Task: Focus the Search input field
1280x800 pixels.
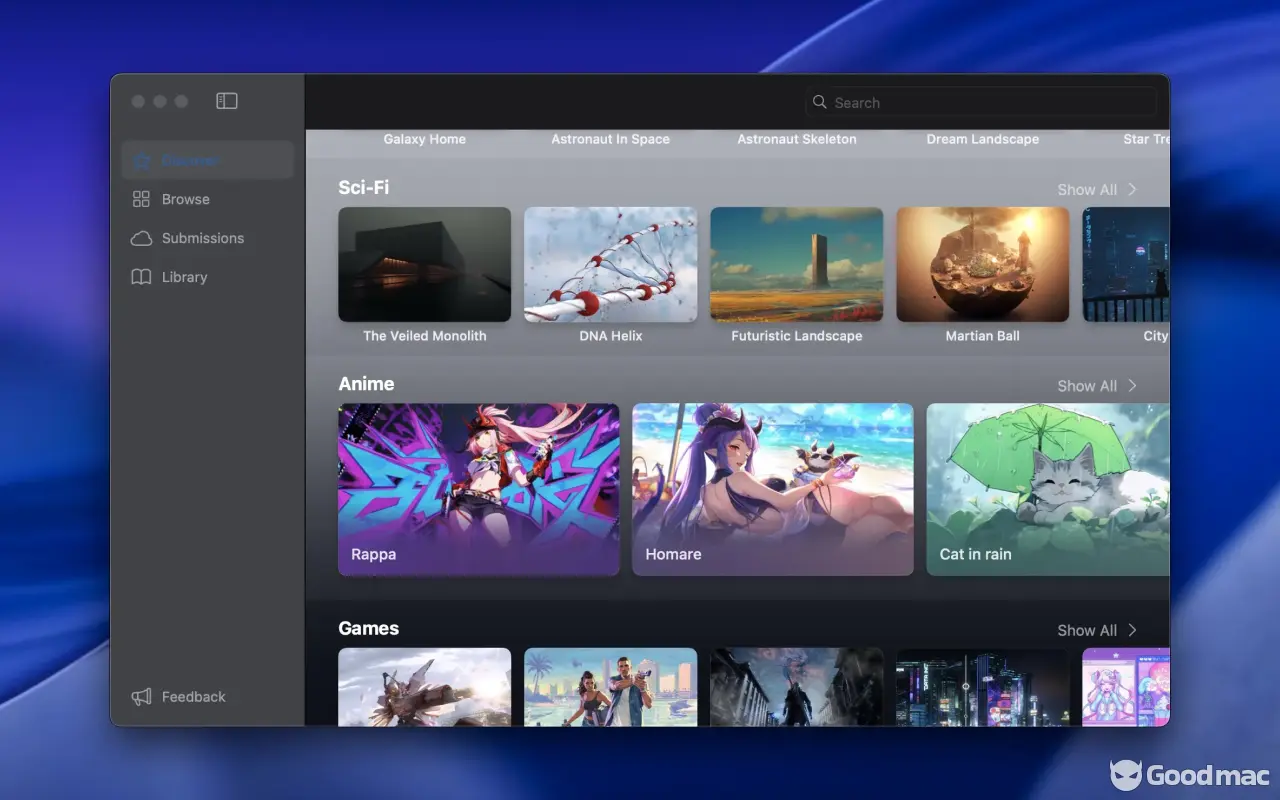Action: 990,102
